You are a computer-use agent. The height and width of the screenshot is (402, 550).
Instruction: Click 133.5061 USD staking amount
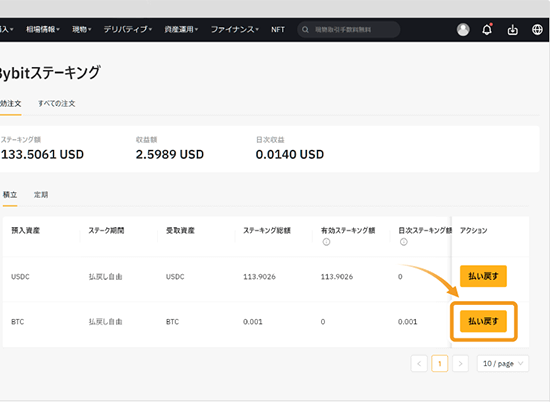click(x=42, y=154)
